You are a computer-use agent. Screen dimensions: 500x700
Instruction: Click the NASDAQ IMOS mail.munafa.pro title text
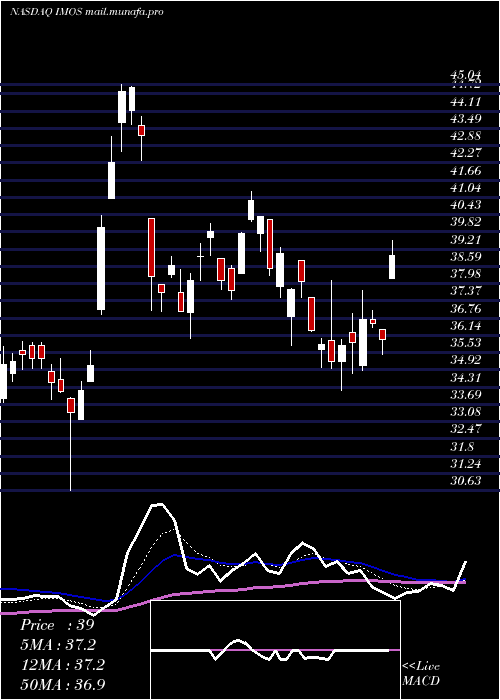pyautogui.click(x=86, y=12)
